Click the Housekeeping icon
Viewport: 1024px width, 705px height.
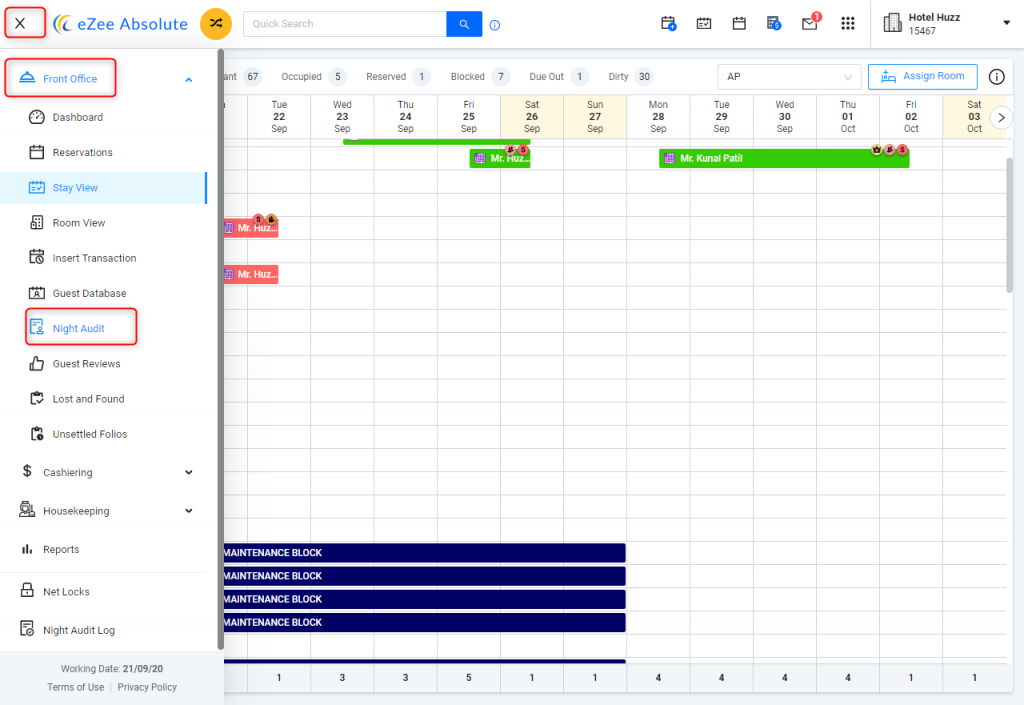coord(27,510)
